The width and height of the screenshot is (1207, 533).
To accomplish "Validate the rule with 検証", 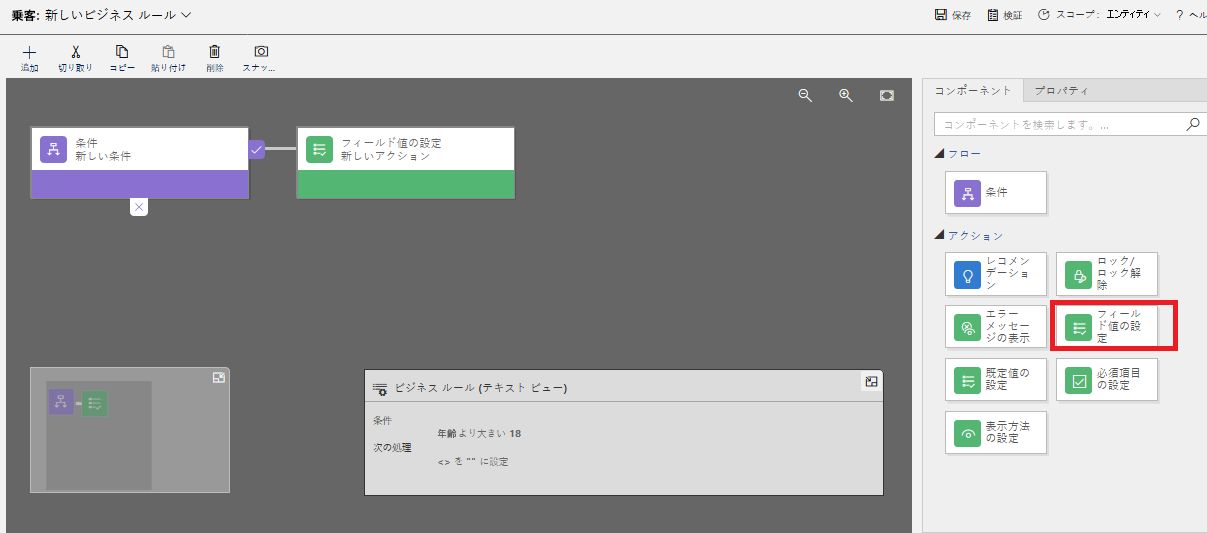I will [x=1005, y=15].
